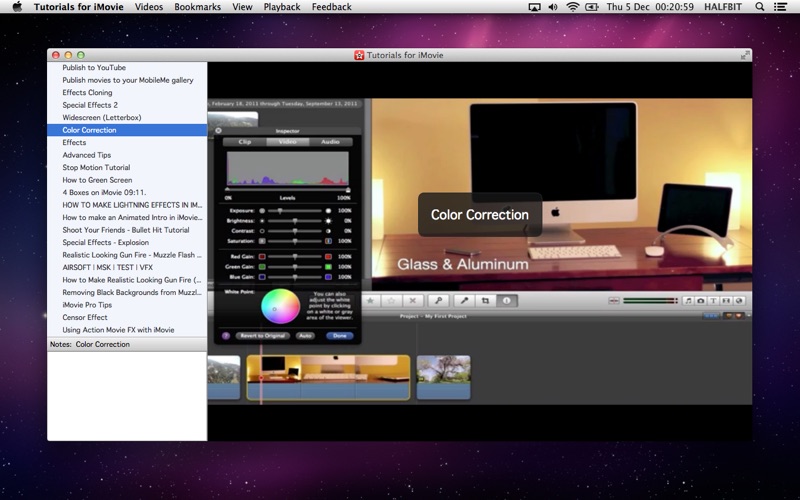Select the crop tool icon

tap(485, 301)
